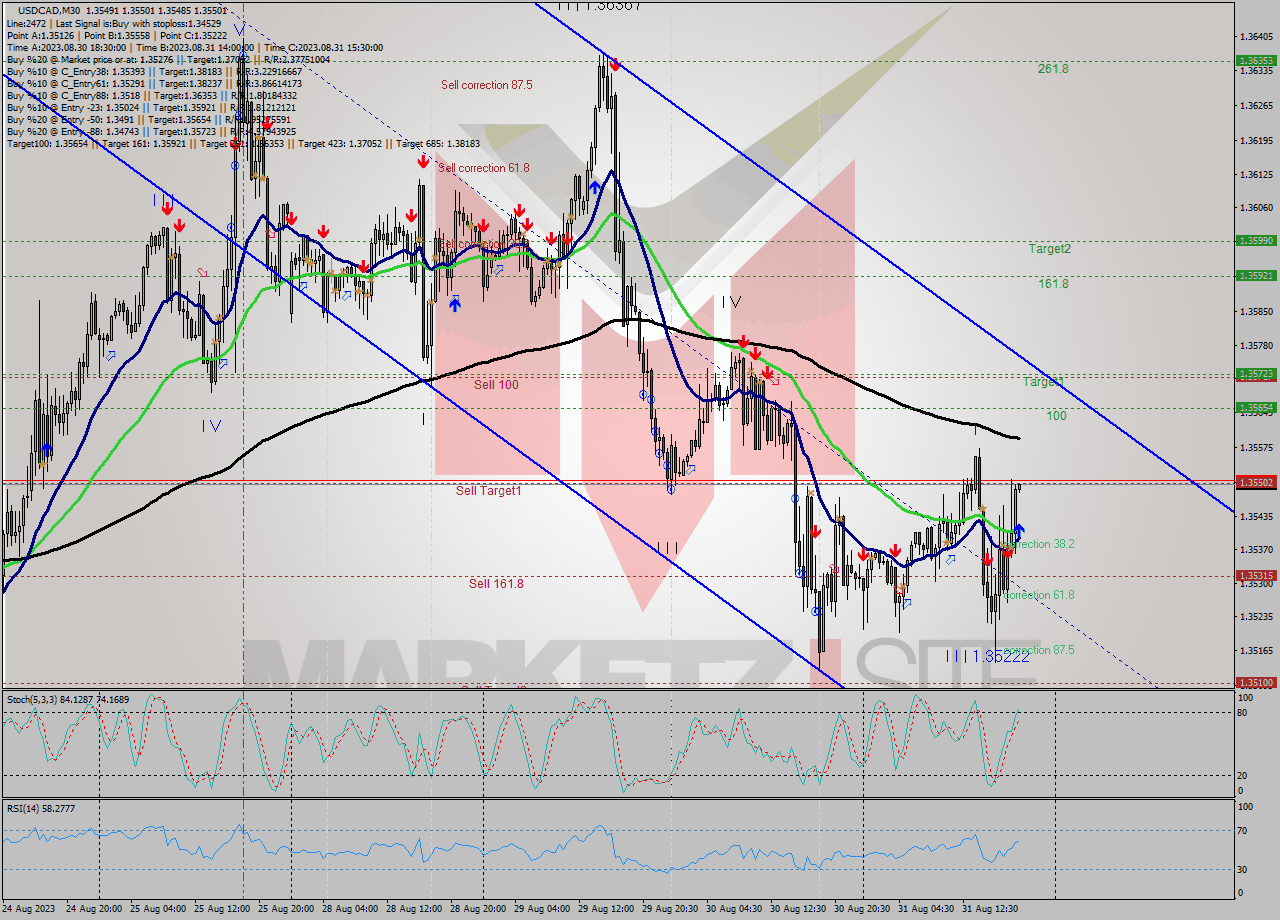The image size is (1280, 920).
Task: Click the '29 Aug 12:00' time axis label
Action: point(604,909)
